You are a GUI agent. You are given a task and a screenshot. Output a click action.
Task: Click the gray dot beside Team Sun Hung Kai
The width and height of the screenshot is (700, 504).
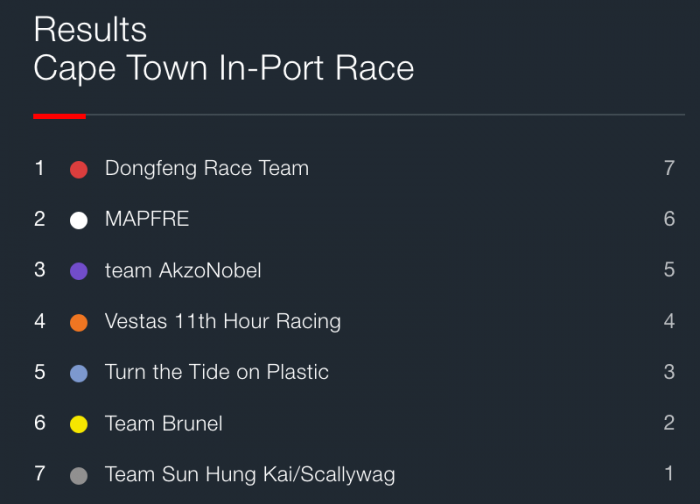click(79, 475)
